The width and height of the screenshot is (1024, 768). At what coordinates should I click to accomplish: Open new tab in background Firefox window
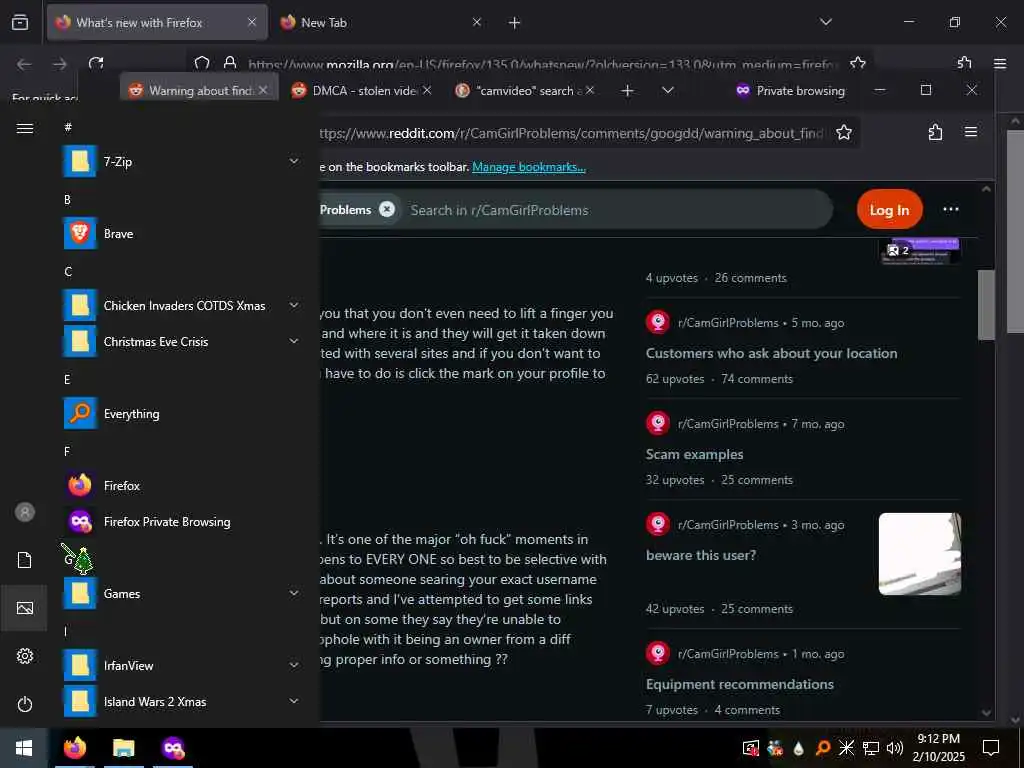(514, 23)
